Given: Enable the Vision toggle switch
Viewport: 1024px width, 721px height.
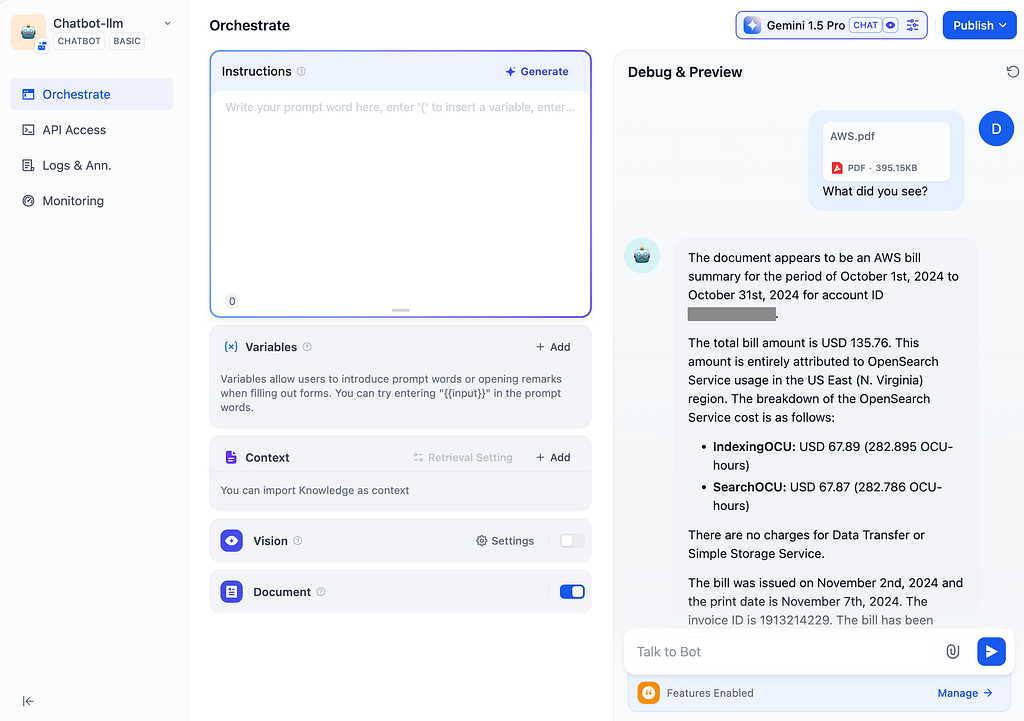Looking at the screenshot, I should [x=572, y=541].
